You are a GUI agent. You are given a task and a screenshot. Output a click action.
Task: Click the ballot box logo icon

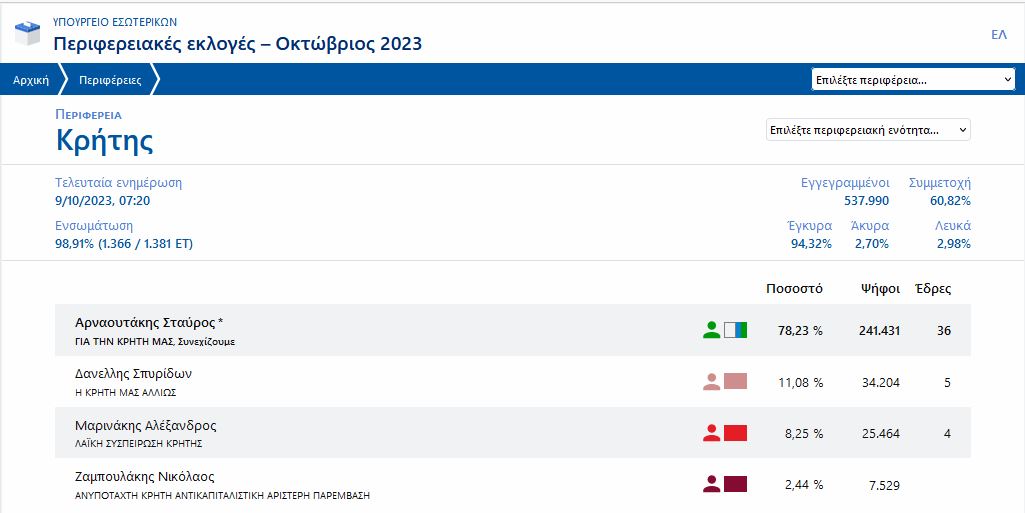[x=27, y=34]
